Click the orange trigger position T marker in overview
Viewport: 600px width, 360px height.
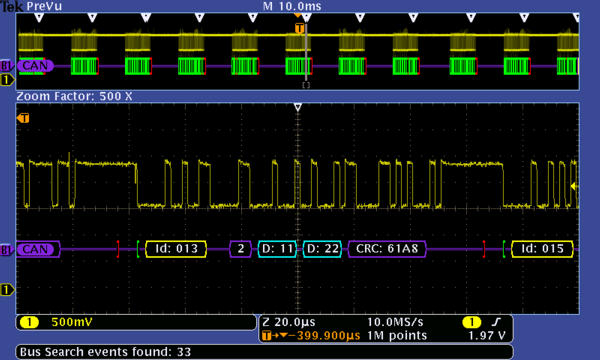[x=299, y=28]
